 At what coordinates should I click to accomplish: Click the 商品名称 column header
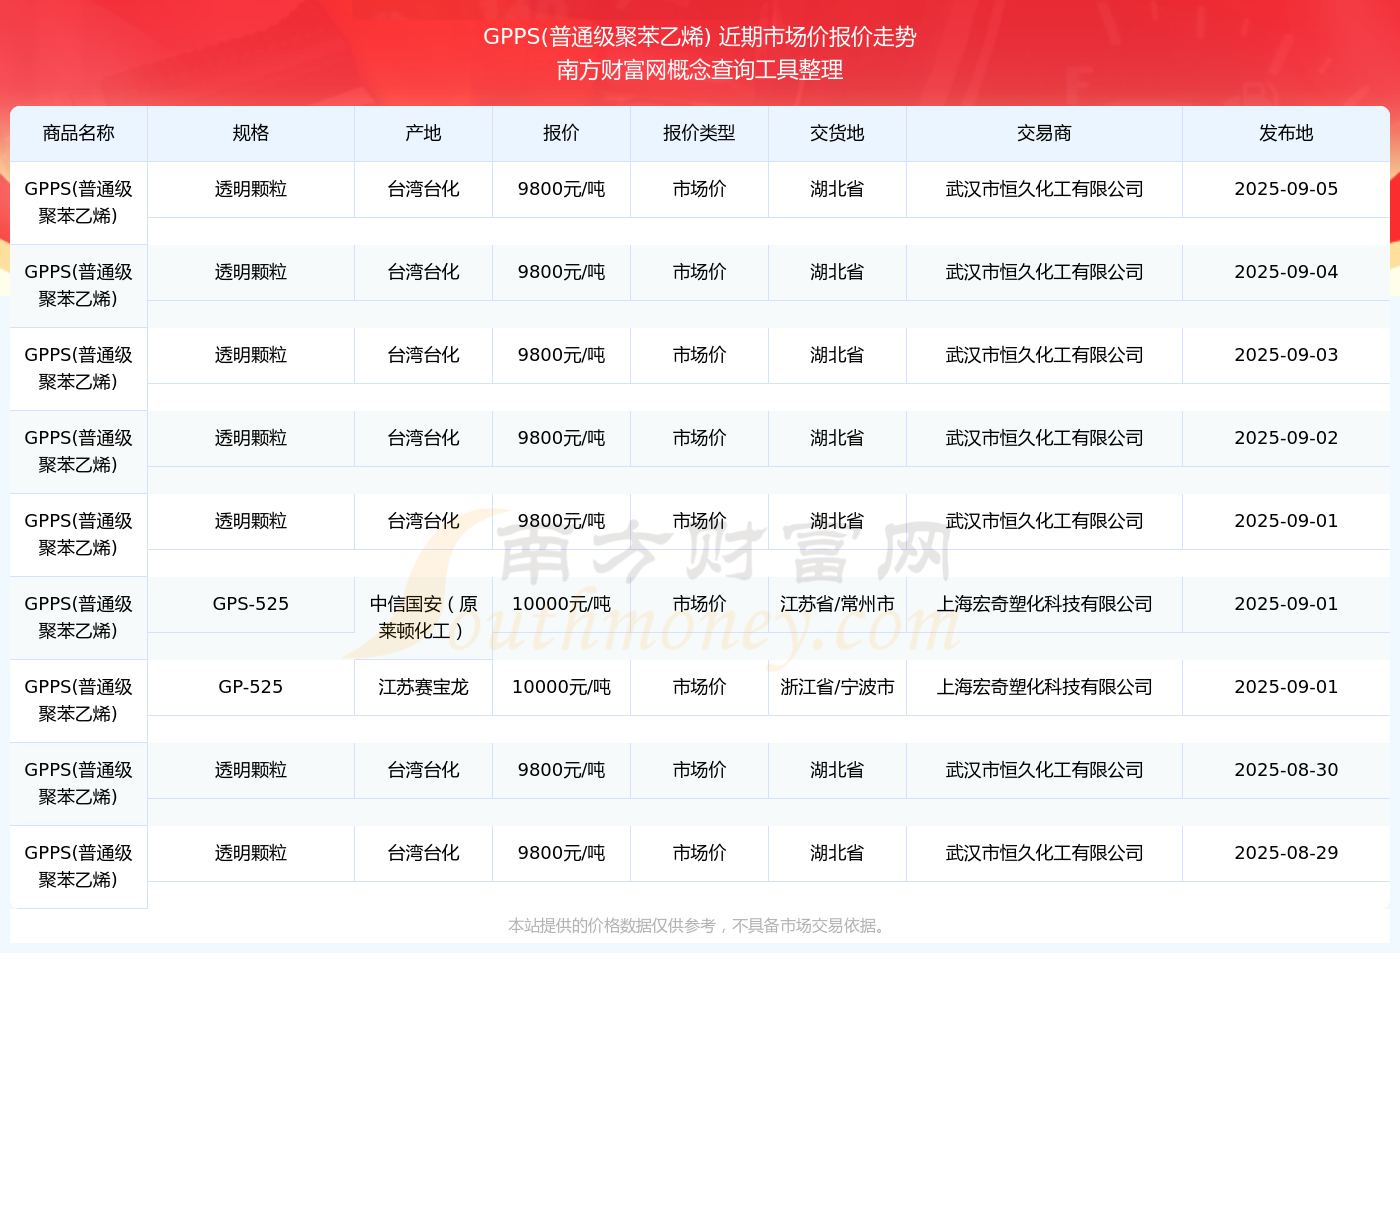(x=78, y=133)
